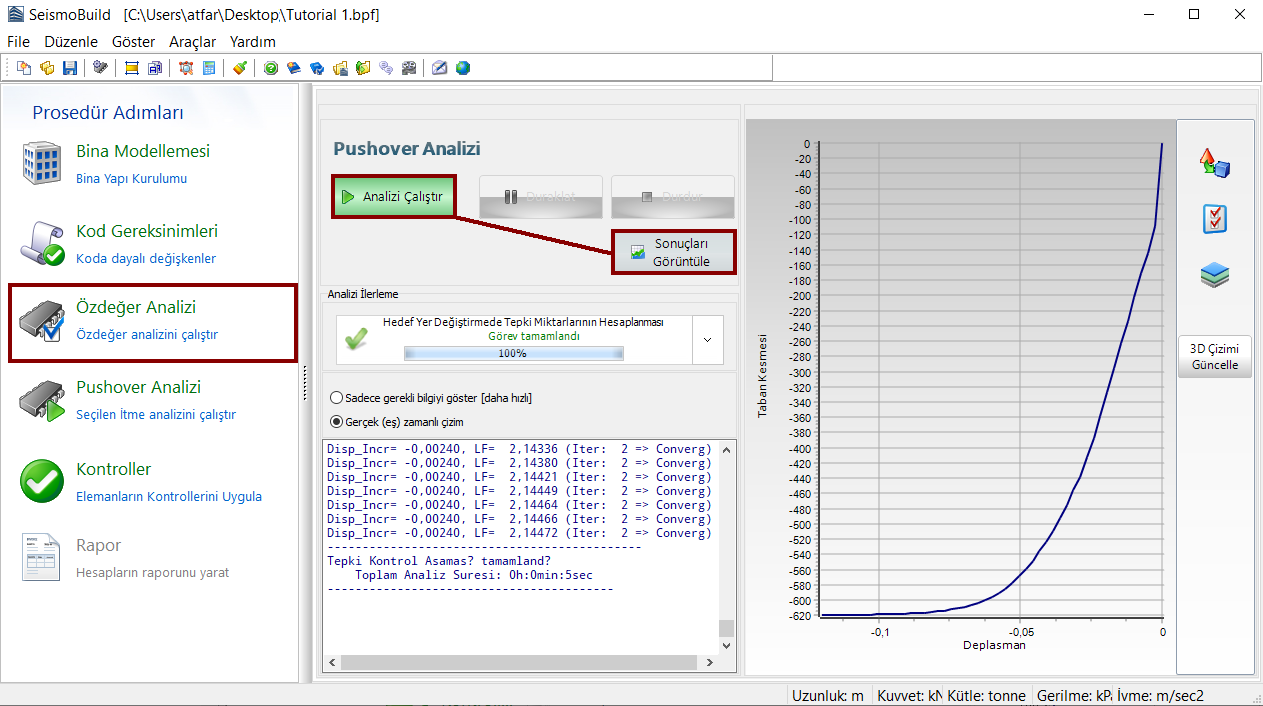Select 'Sadece gerekli bilgiyi göster' radio option

pos(336,398)
